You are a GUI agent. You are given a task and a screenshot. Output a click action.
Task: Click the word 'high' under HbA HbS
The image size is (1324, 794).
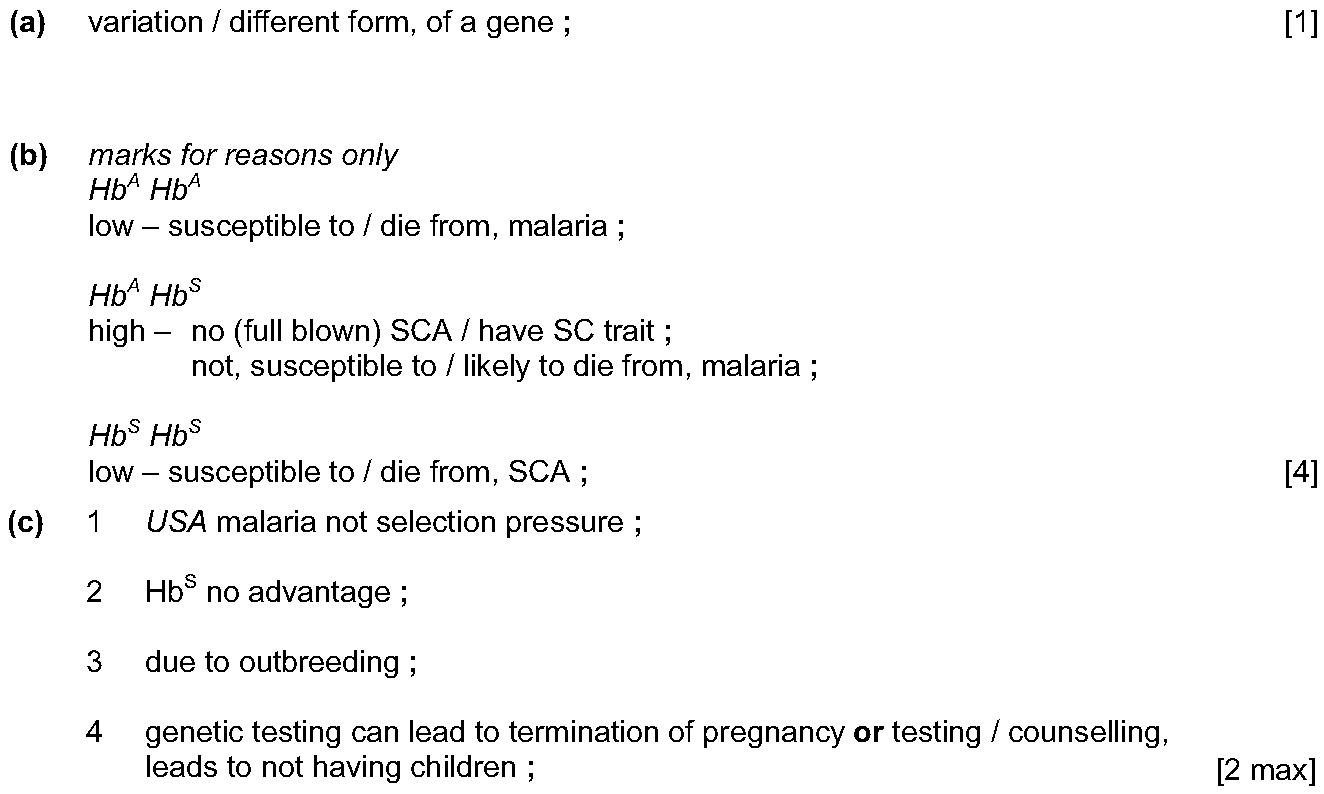coord(117,331)
